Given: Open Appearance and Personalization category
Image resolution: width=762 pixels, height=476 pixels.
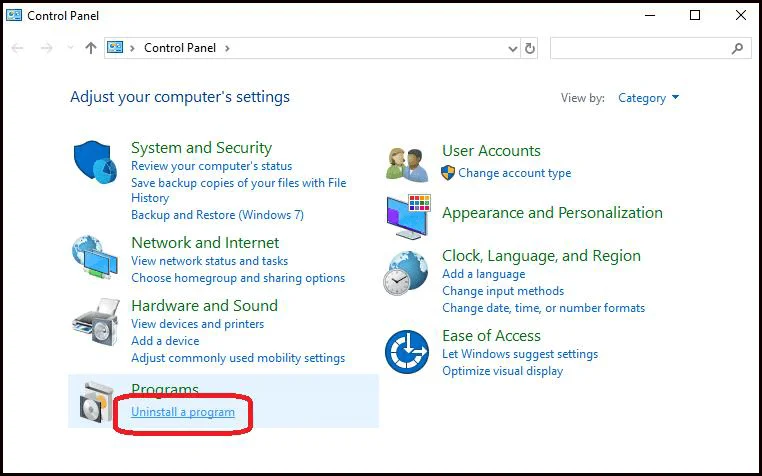Looking at the screenshot, I should 552,212.
